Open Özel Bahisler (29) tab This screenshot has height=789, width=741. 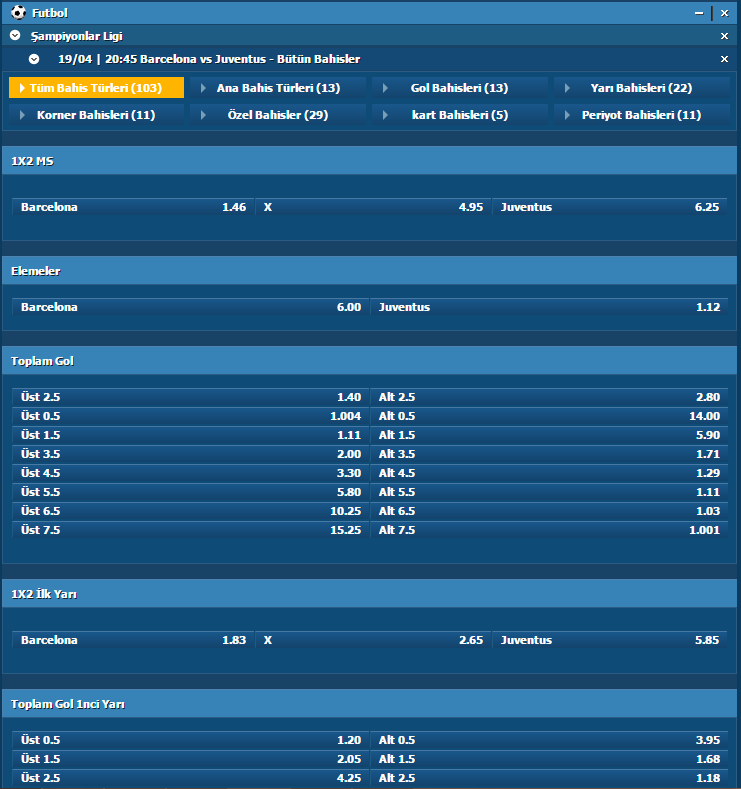click(x=278, y=115)
